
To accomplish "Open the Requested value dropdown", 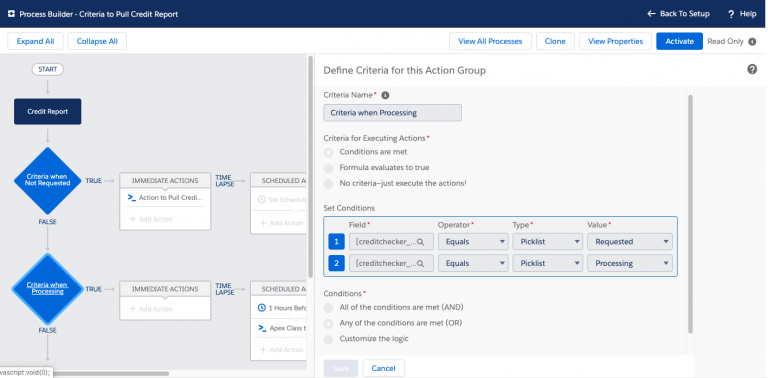I will tap(630, 241).
